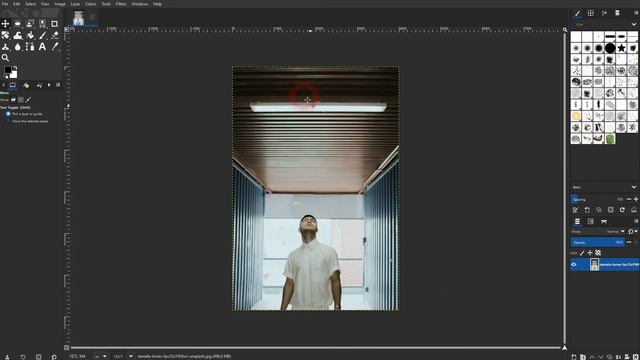This screenshot has height=360, width=640.
Task: Select the Free Select lasso tool
Action: click(x=30, y=24)
